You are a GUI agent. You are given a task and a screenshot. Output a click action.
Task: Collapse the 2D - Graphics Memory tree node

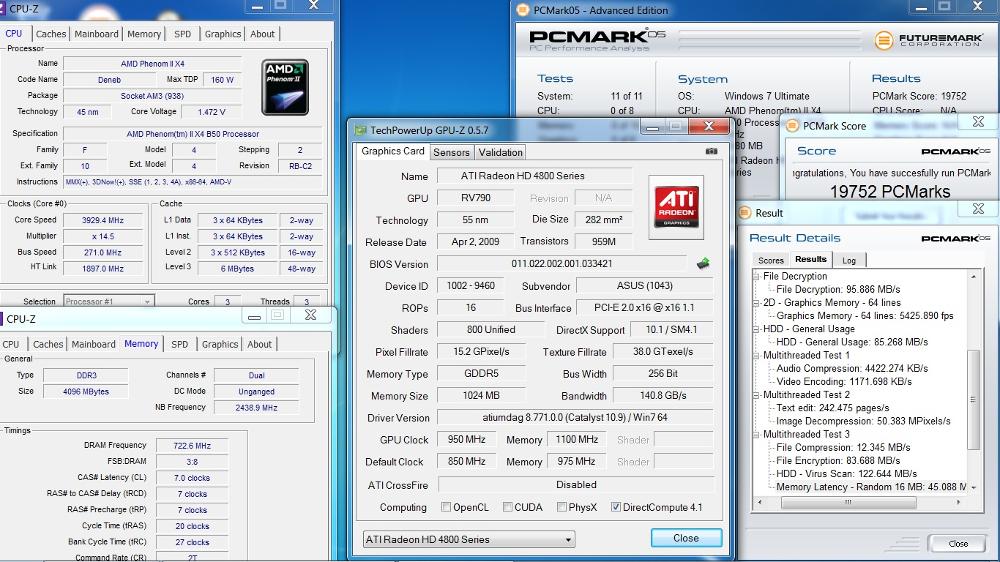[x=757, y=302]
